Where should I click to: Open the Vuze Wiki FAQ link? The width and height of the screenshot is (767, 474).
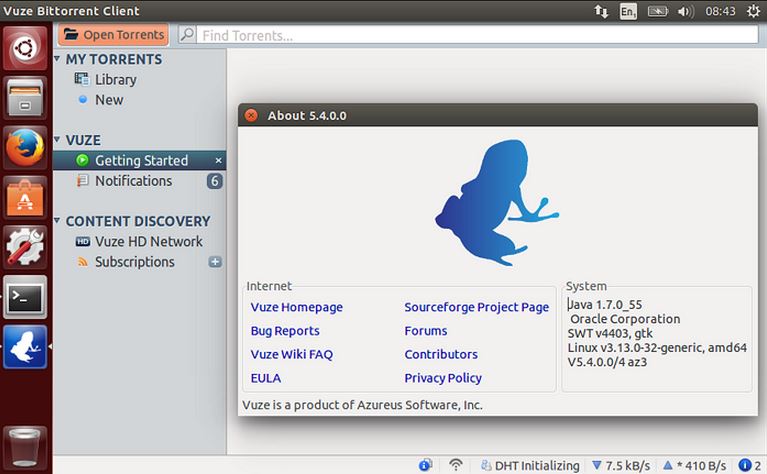point(292,355)
